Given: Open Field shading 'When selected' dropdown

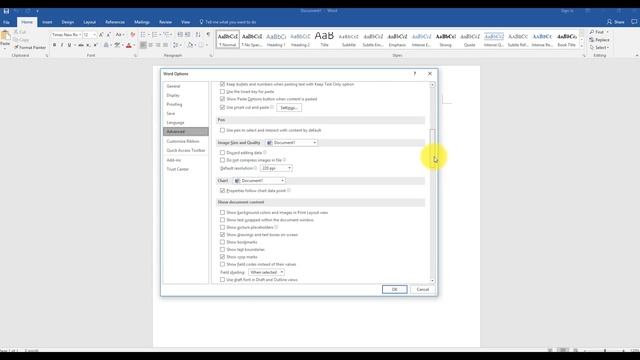Looking at the screenshot, I should tap(267, 272).
